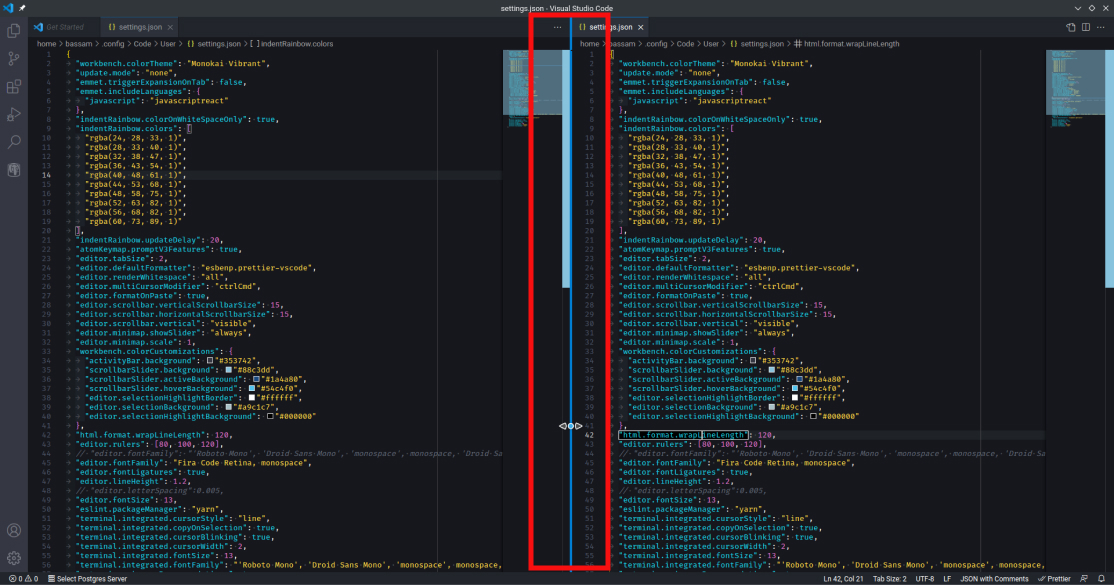This screenshot has width=1114, height=585.
Task: Open the Source Control view
Action: point(13,59)
